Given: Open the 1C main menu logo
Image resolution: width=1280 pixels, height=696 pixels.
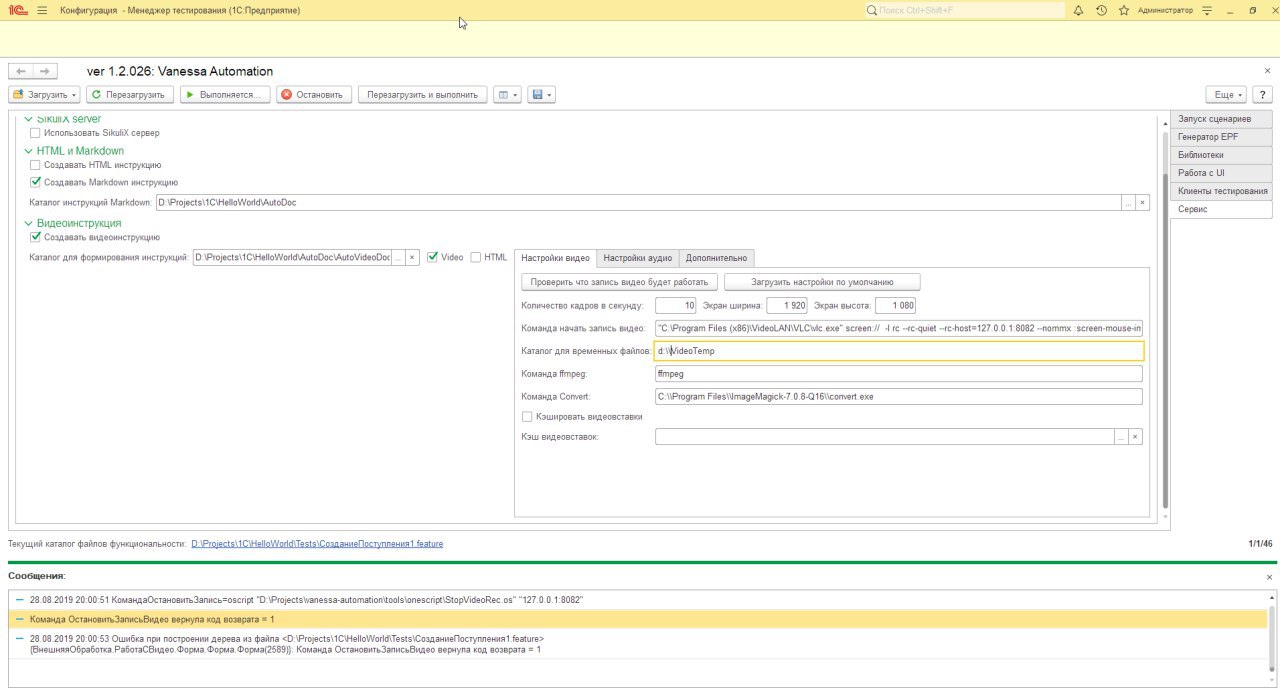Looking at the screenshot, I should [18, 10].
